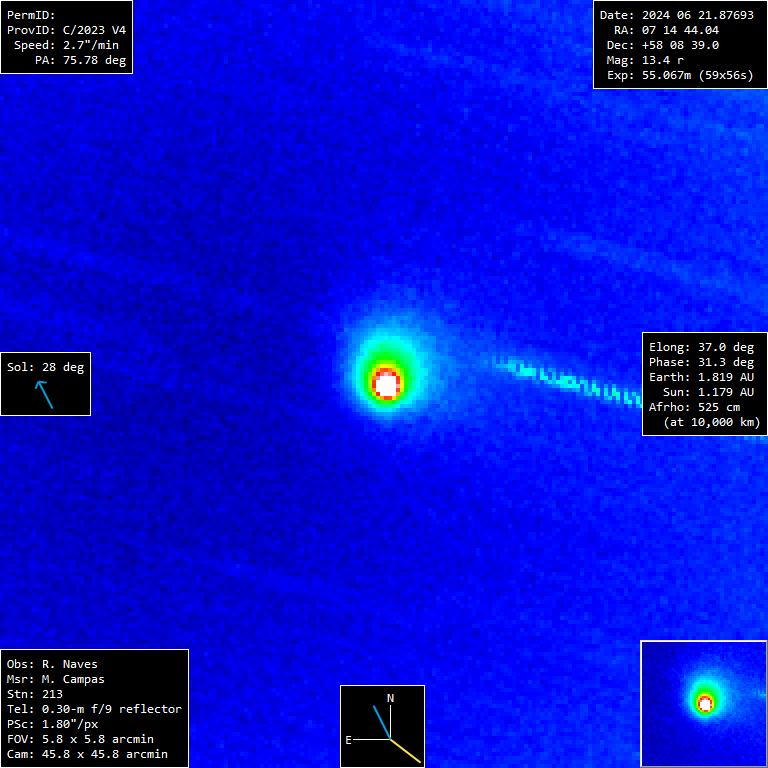
Task: Click the 'Obs: R. Naves' line
Action: [x=52, y=664]
